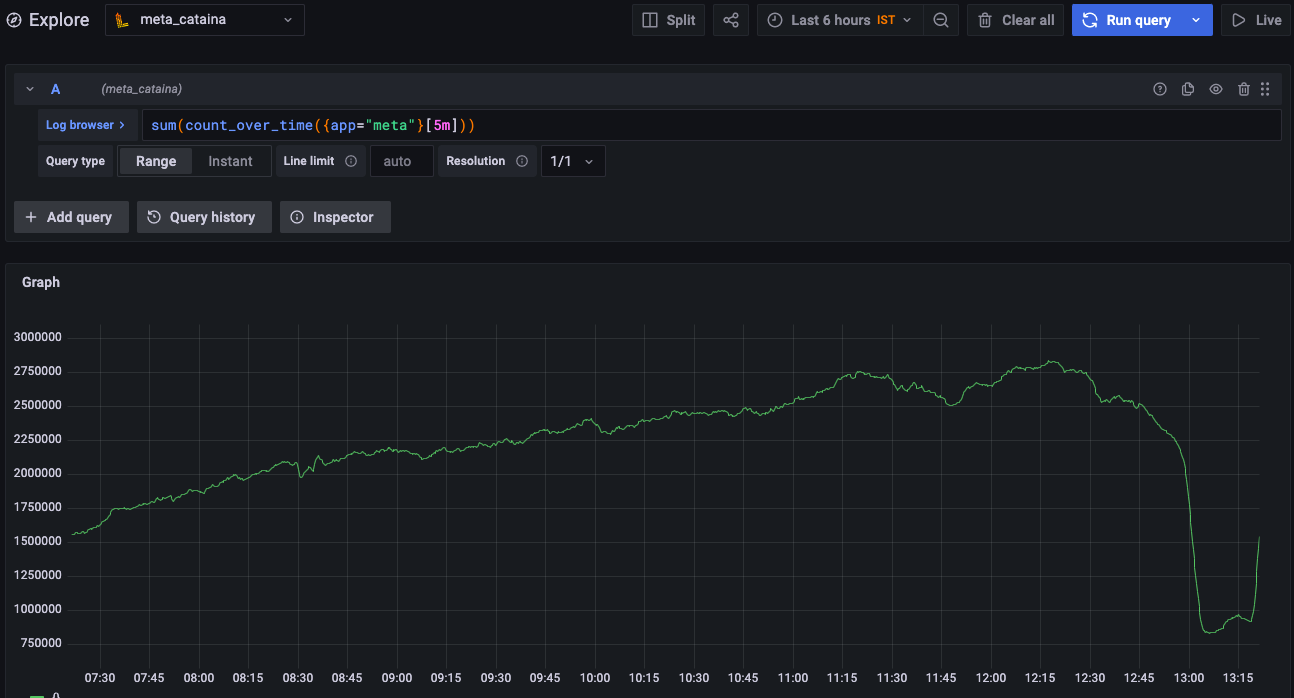Click the Add query button
Screen dimensions: 1294x698
coord(71,217)
